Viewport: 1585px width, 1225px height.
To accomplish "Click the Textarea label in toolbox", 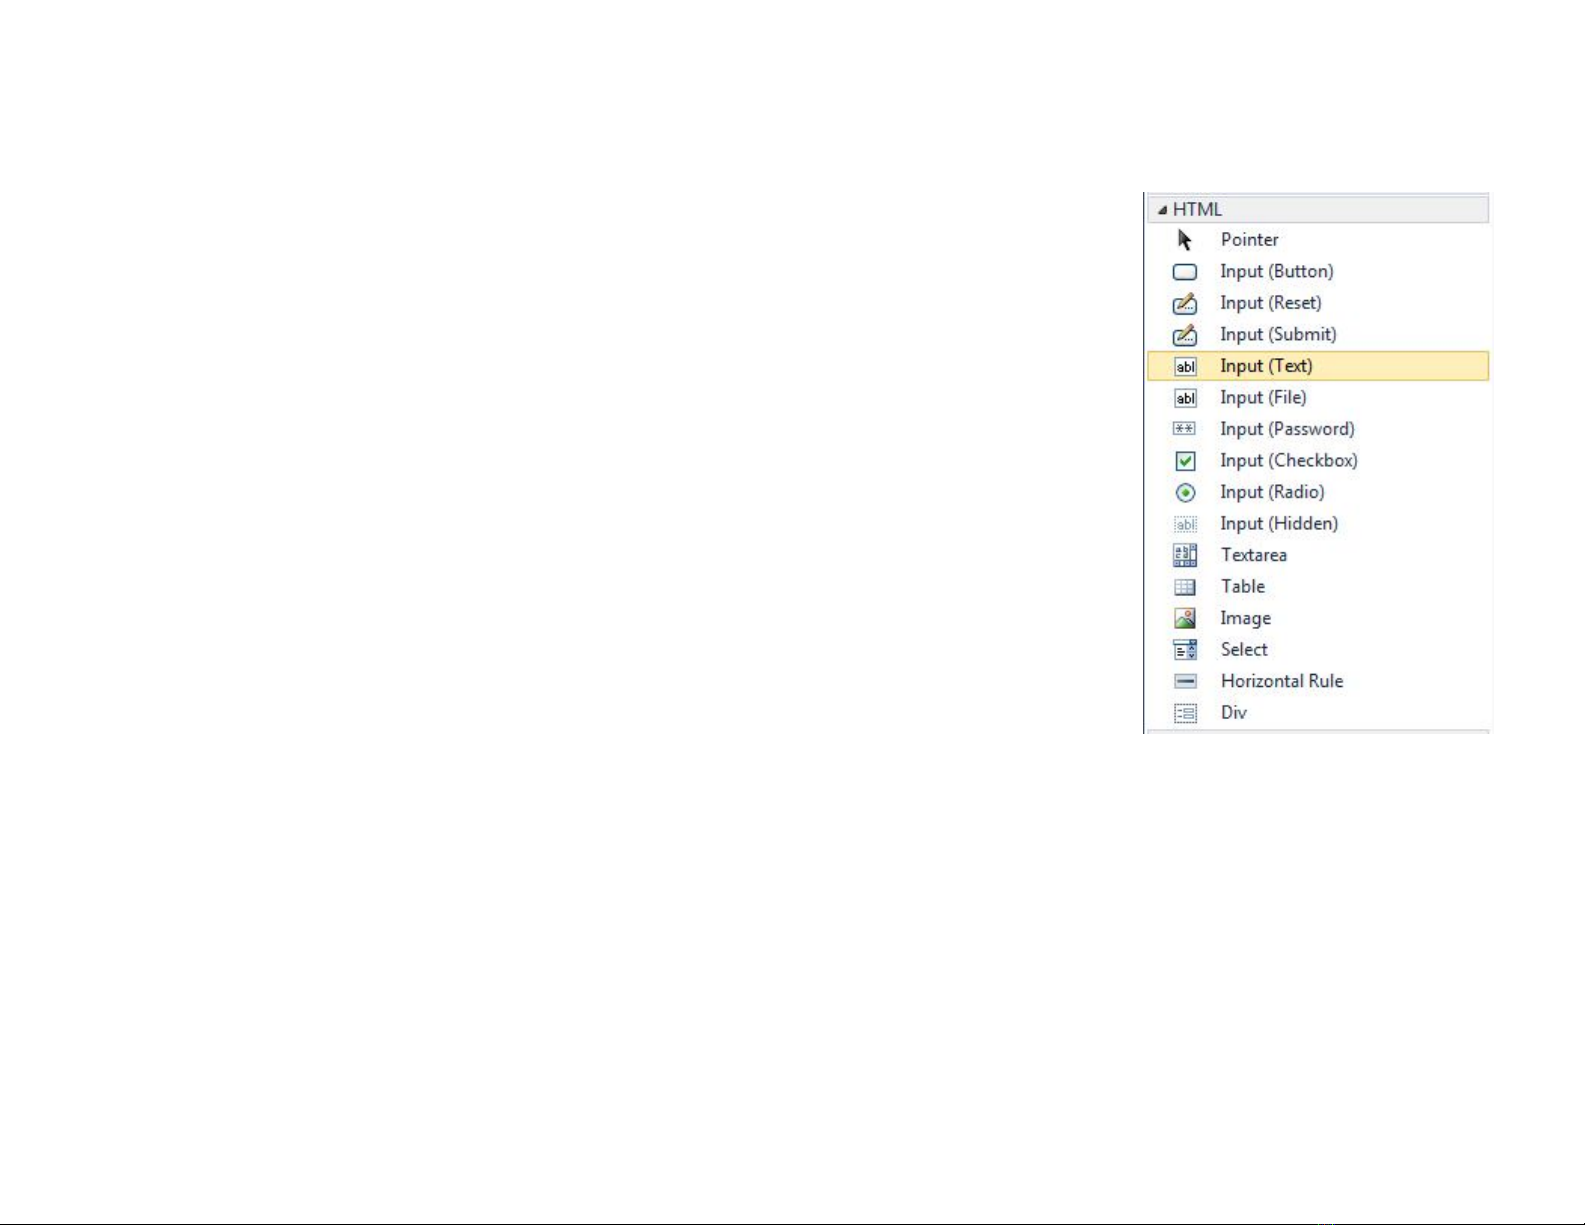I will (1253, 555).
